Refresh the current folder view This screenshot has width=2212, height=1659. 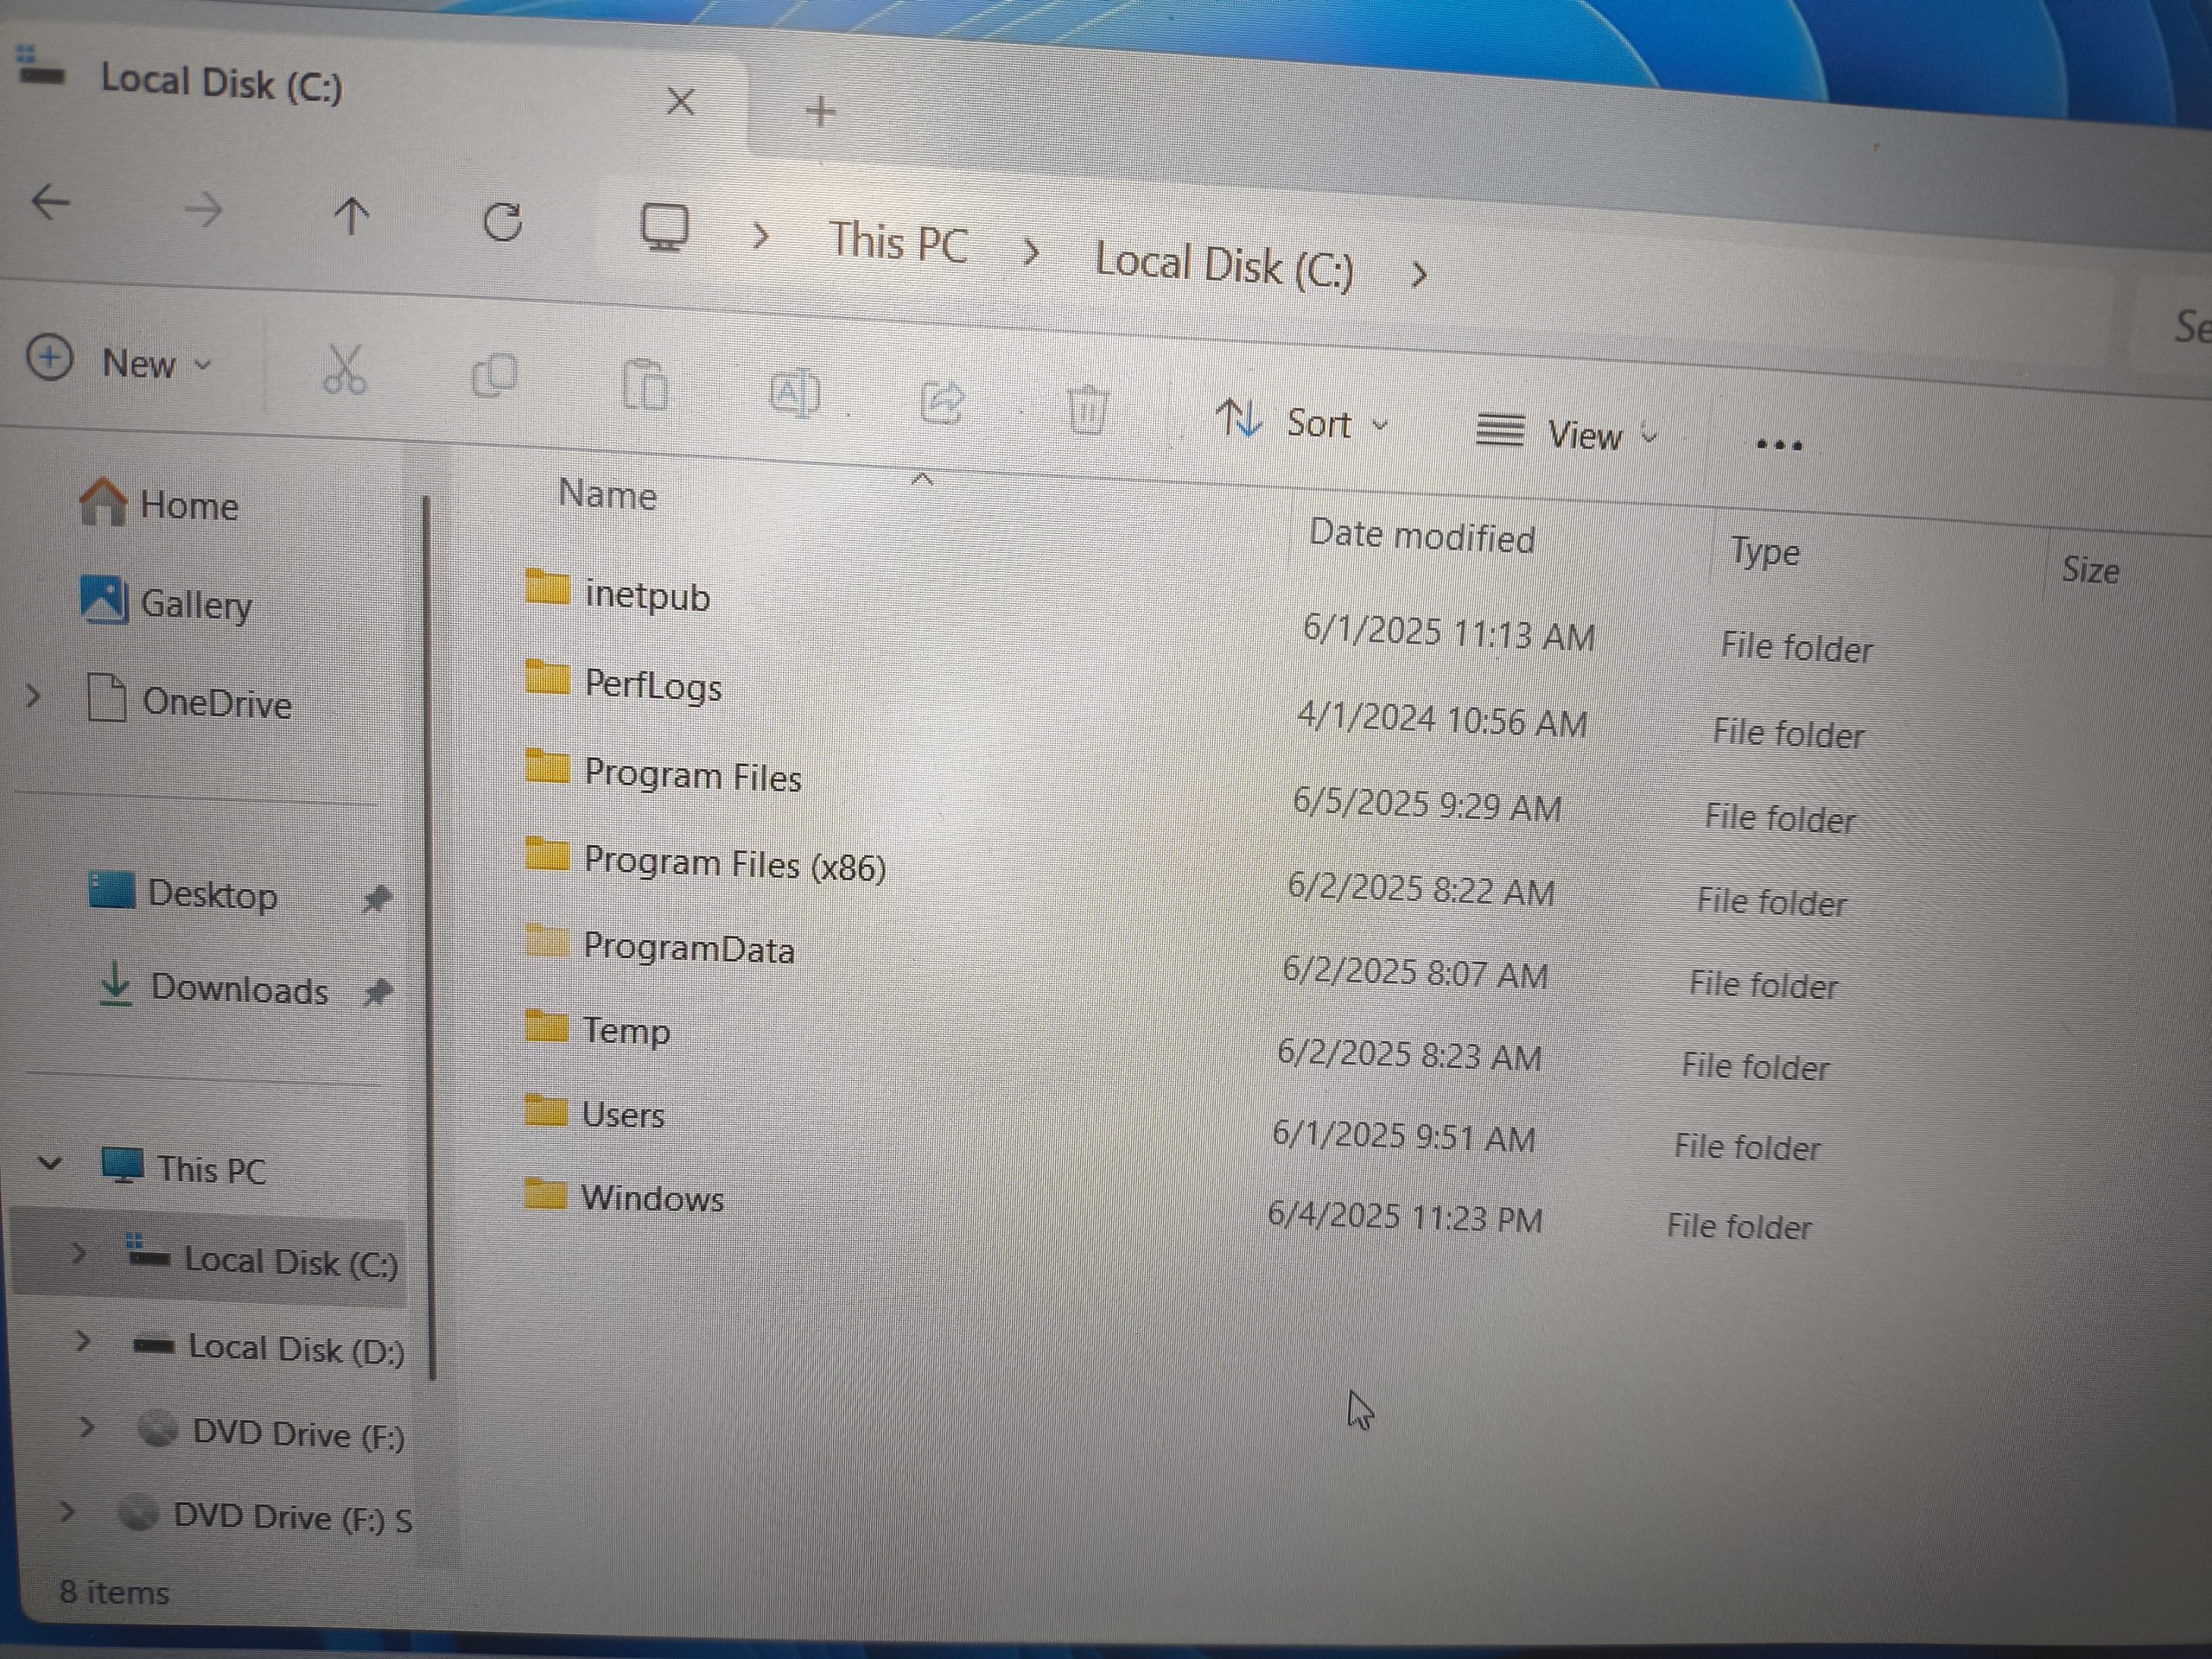(x=502, y=222)
